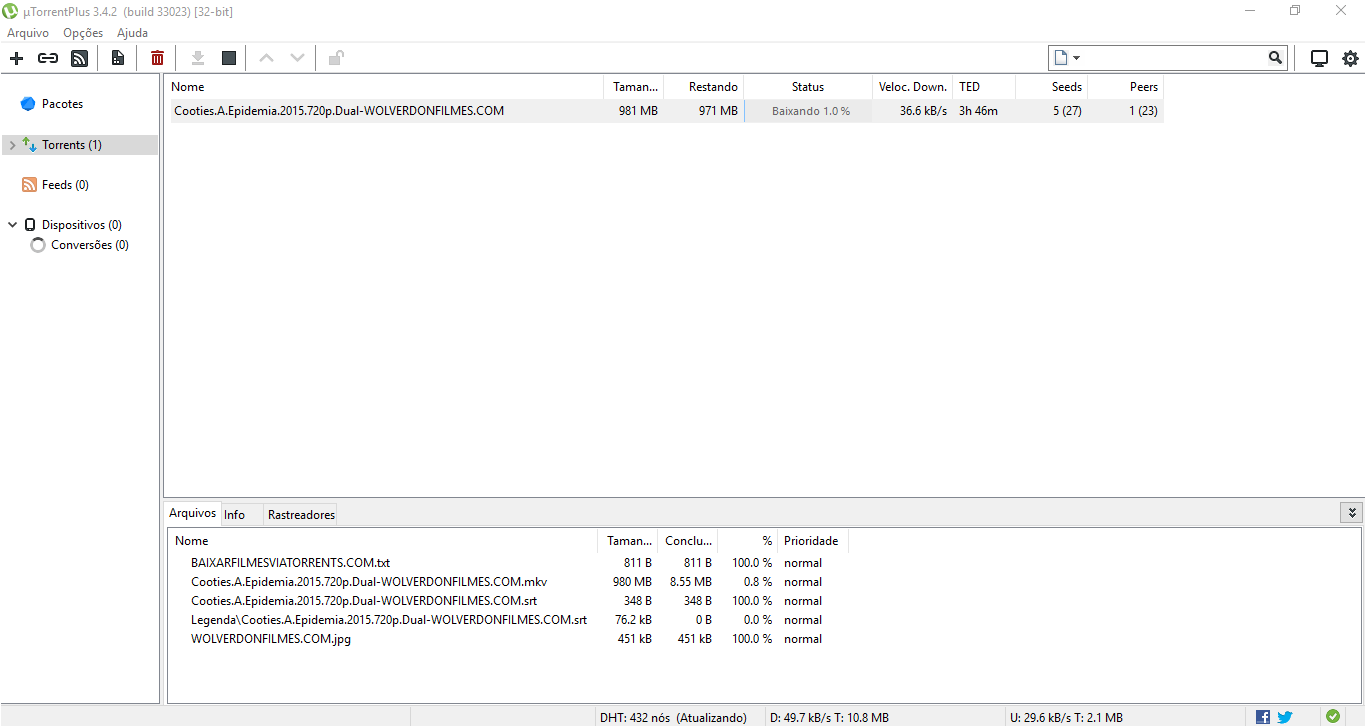Sort torrents by the Veloc. Down. column
1366x727 pixels.
[912, 87]
